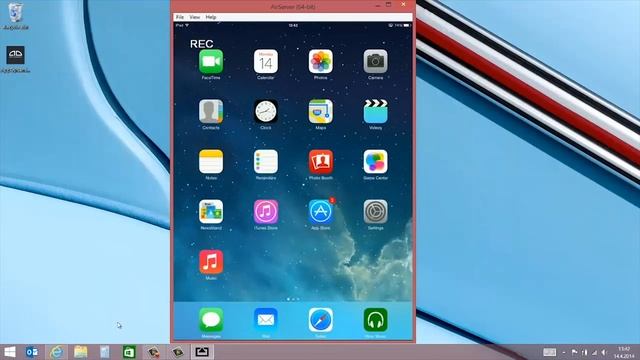The width and height of the screenshot is (640, 360).
Task: Open the volume speaker tray icon
Action: pos(604,352)
